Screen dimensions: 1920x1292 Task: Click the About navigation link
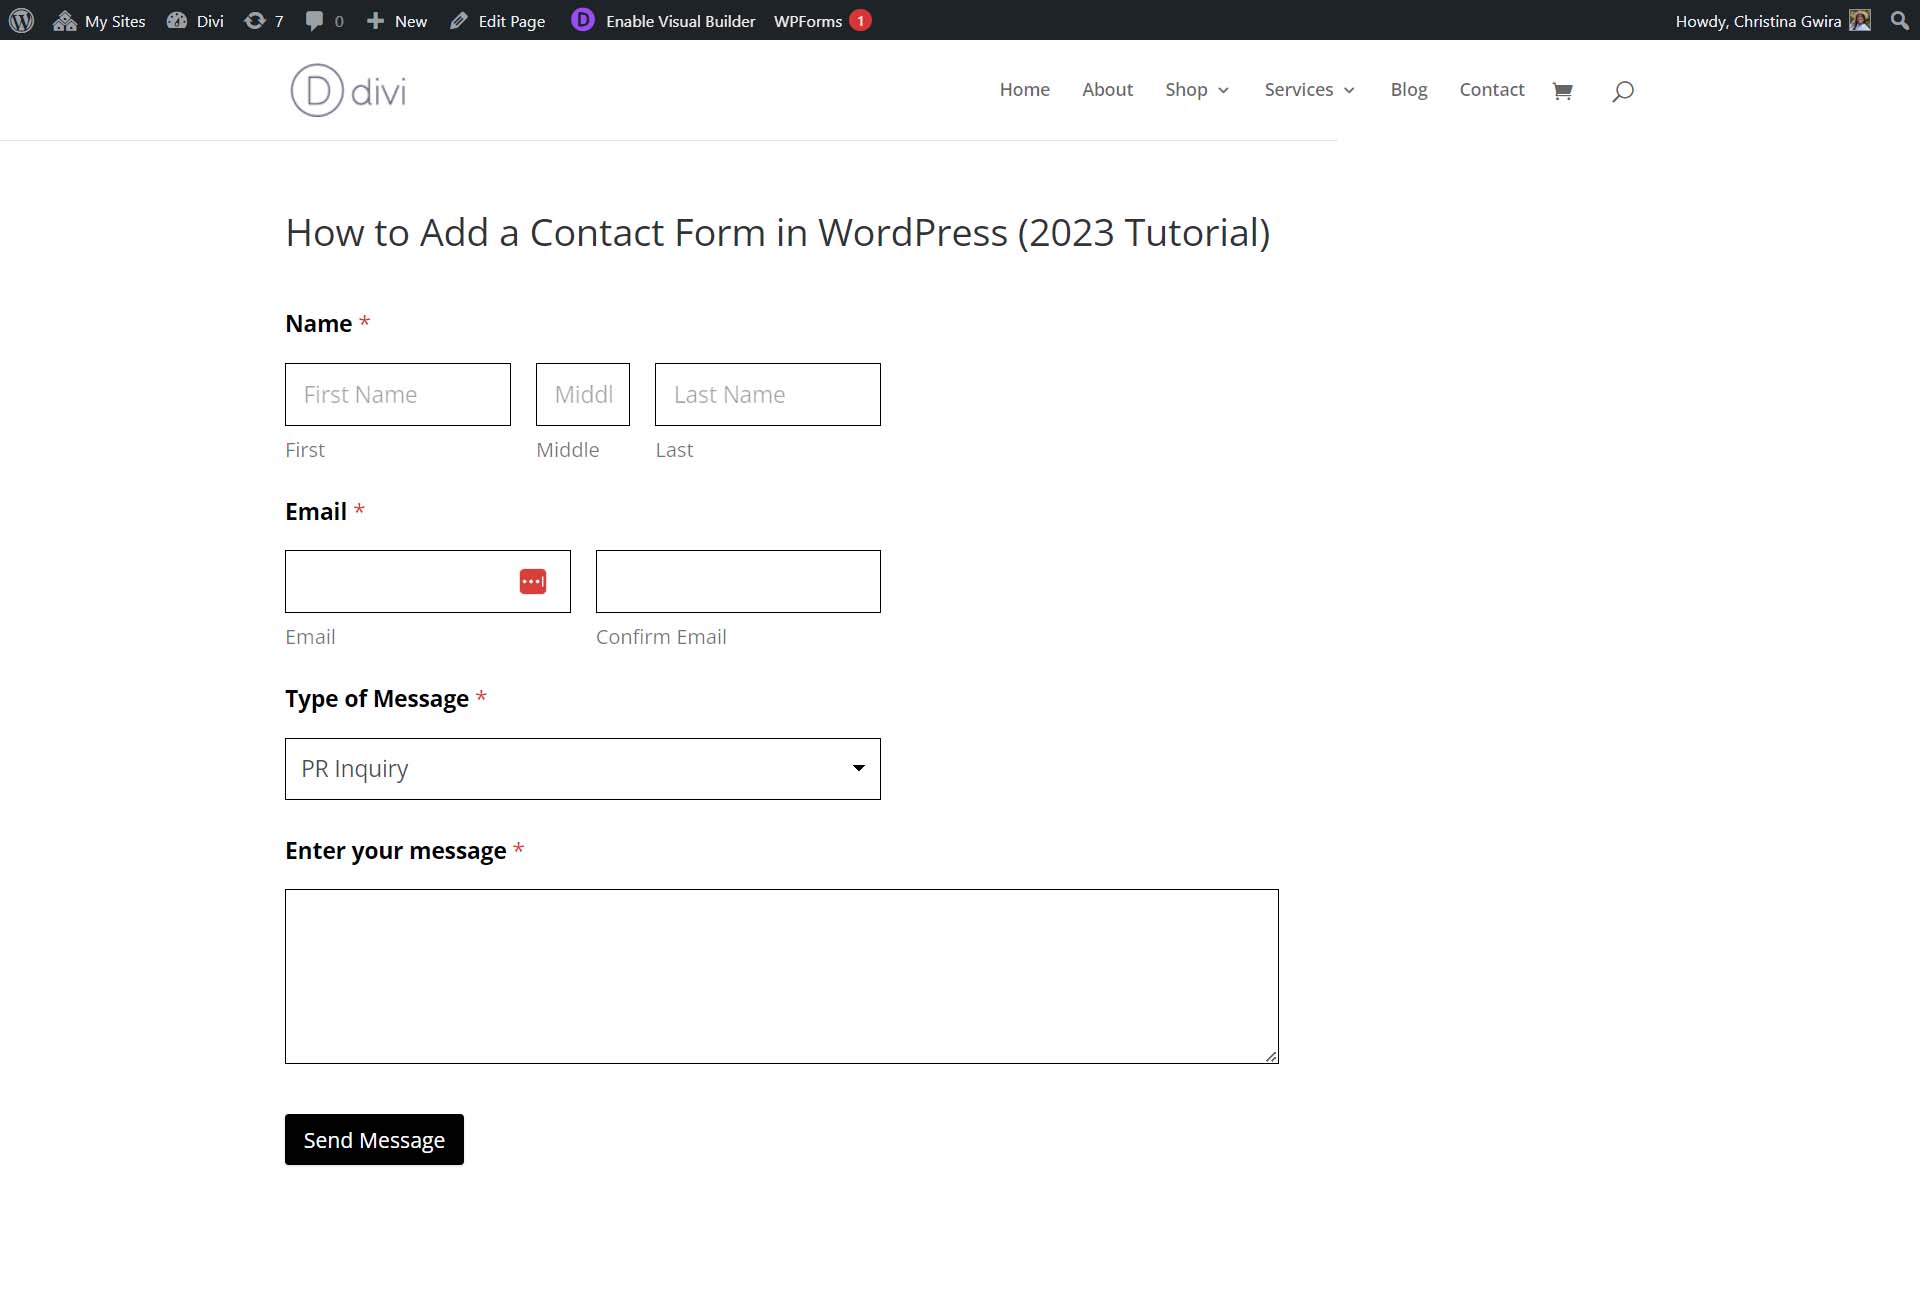point(1107,88)
